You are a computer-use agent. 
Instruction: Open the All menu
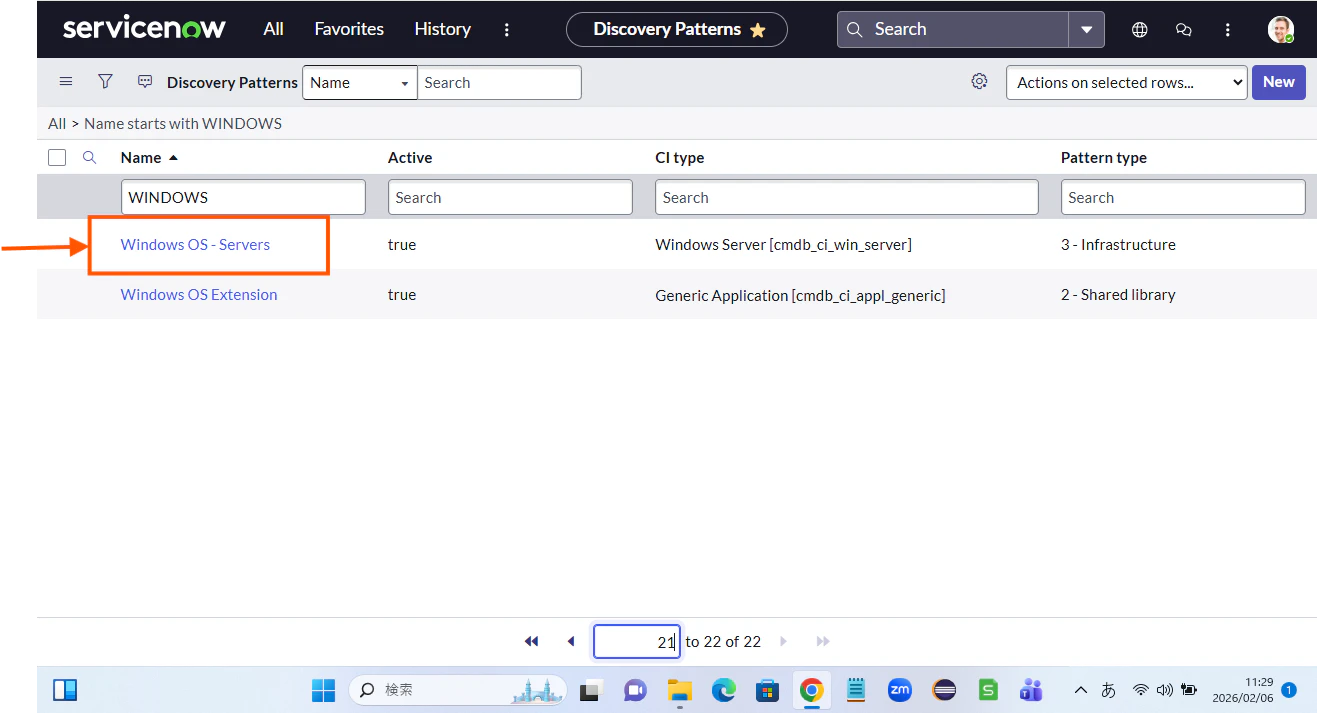point(273,29)
